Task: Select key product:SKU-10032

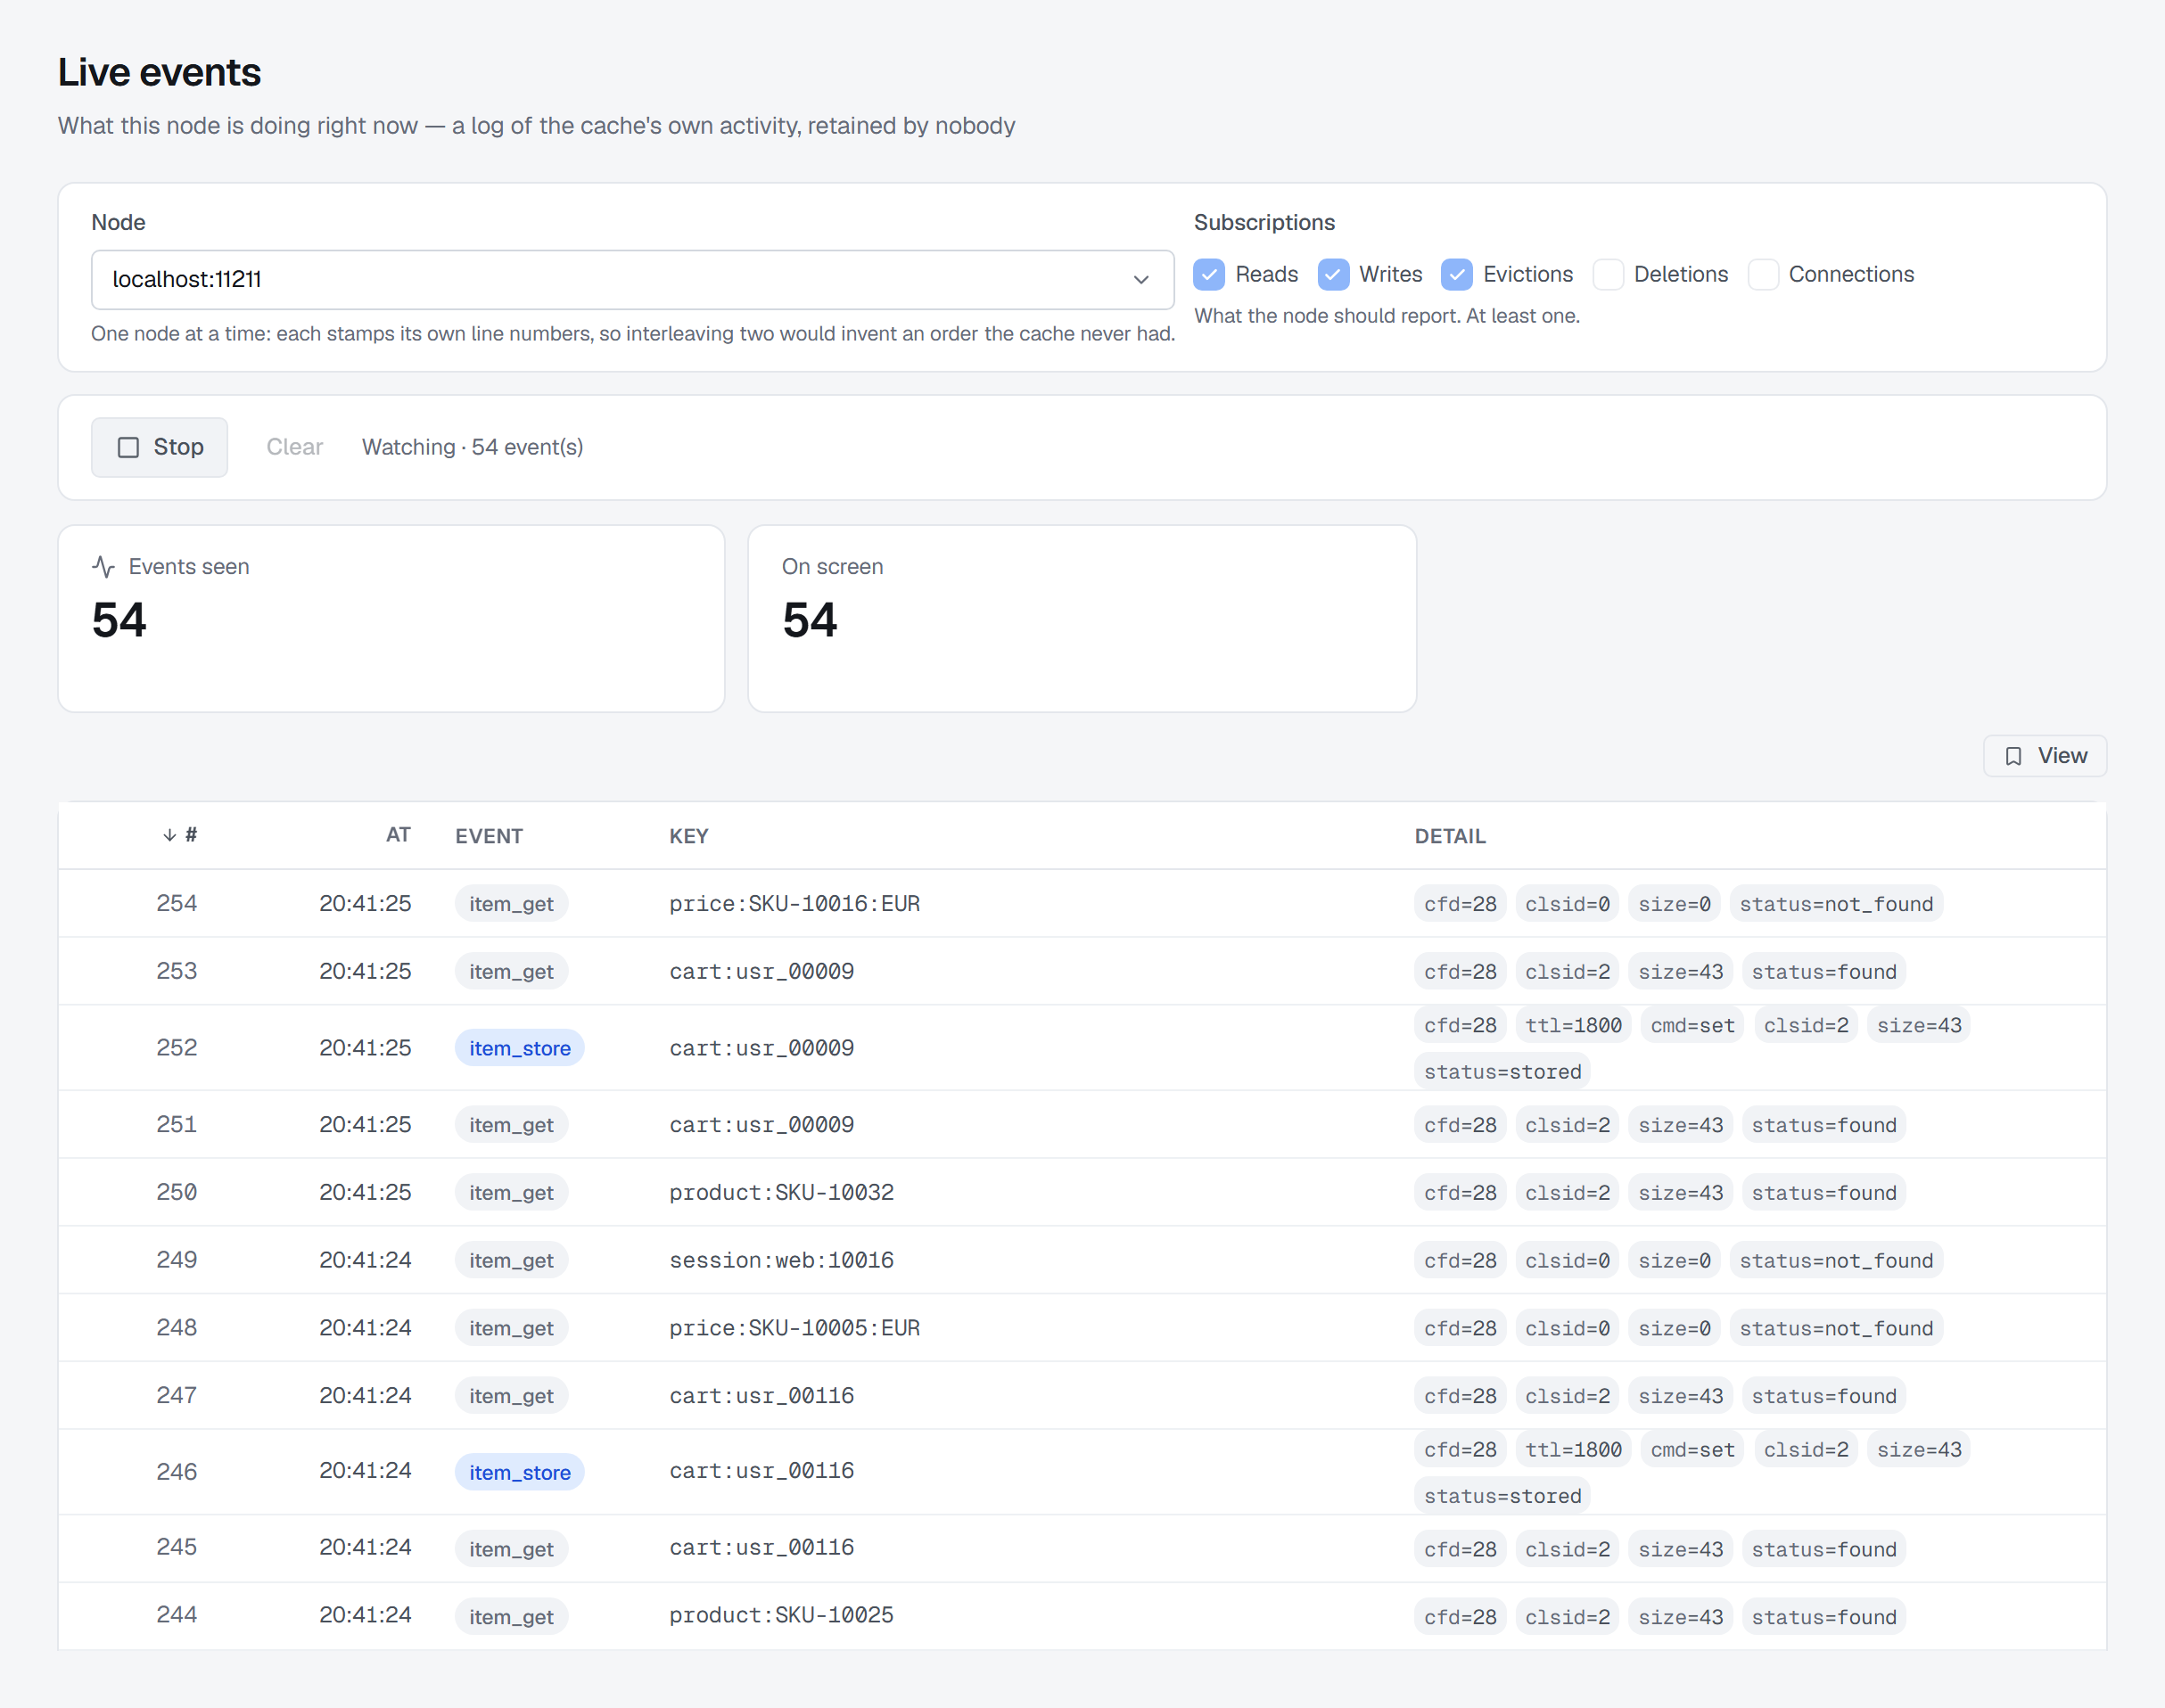Action: point(781,1193)
